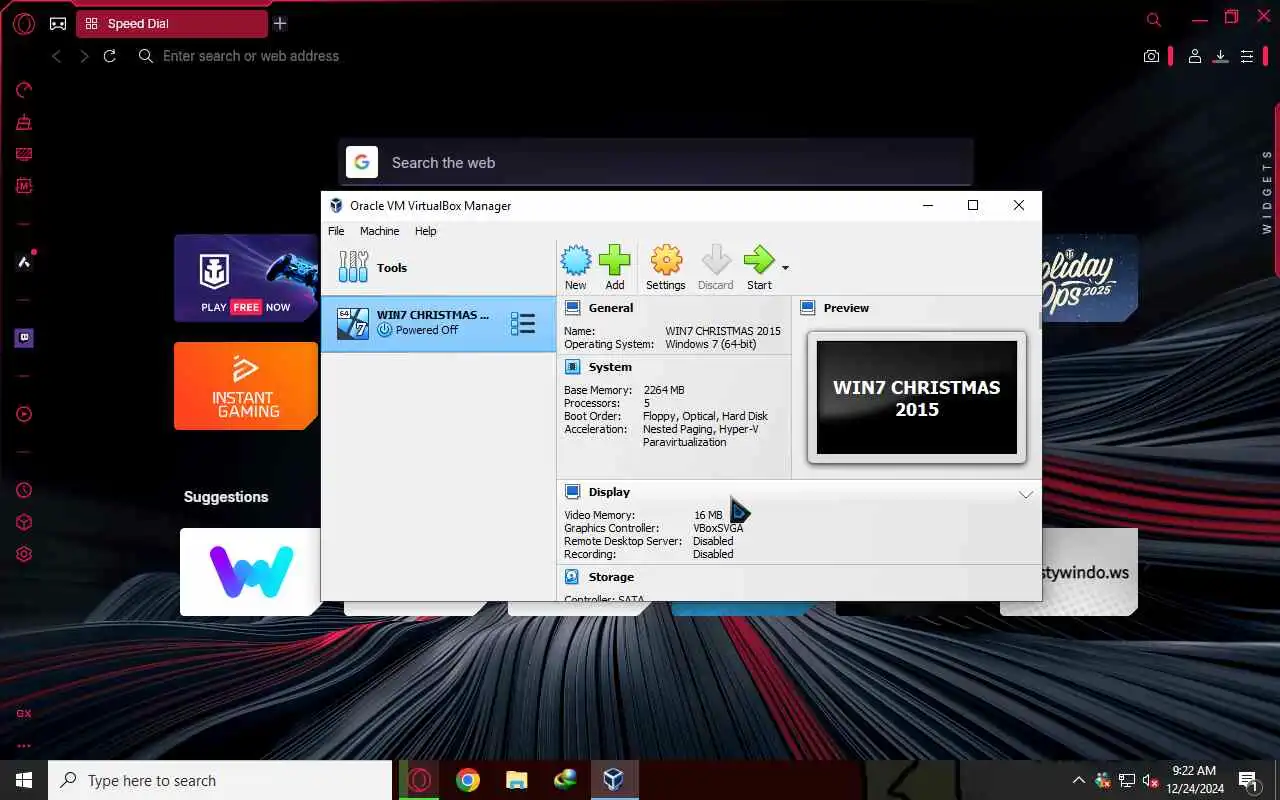The width and height of the screenshot is (1280, 800).
Task: Open Extensions cube sidebar icon
Action: pyautogui.click(x=24, y=522)
